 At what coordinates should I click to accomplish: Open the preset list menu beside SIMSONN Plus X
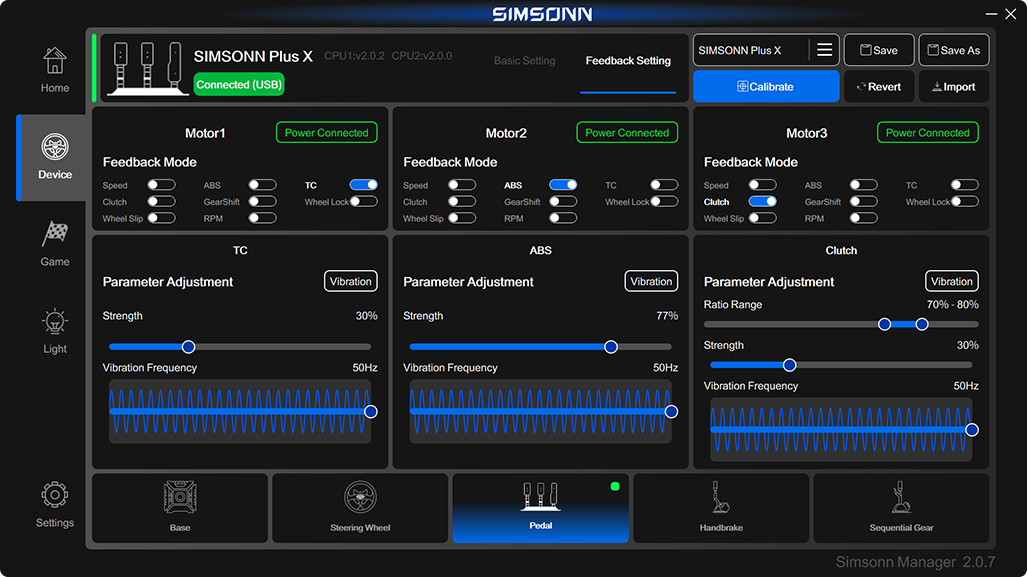point(824,50)
